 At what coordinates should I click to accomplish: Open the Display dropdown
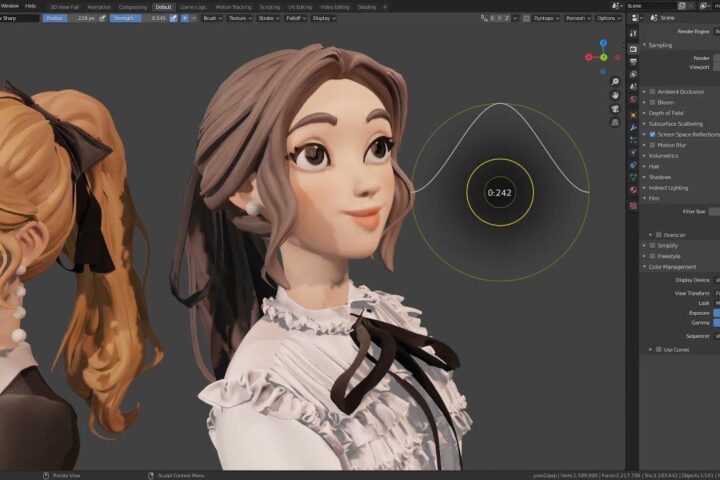(324, 18)
